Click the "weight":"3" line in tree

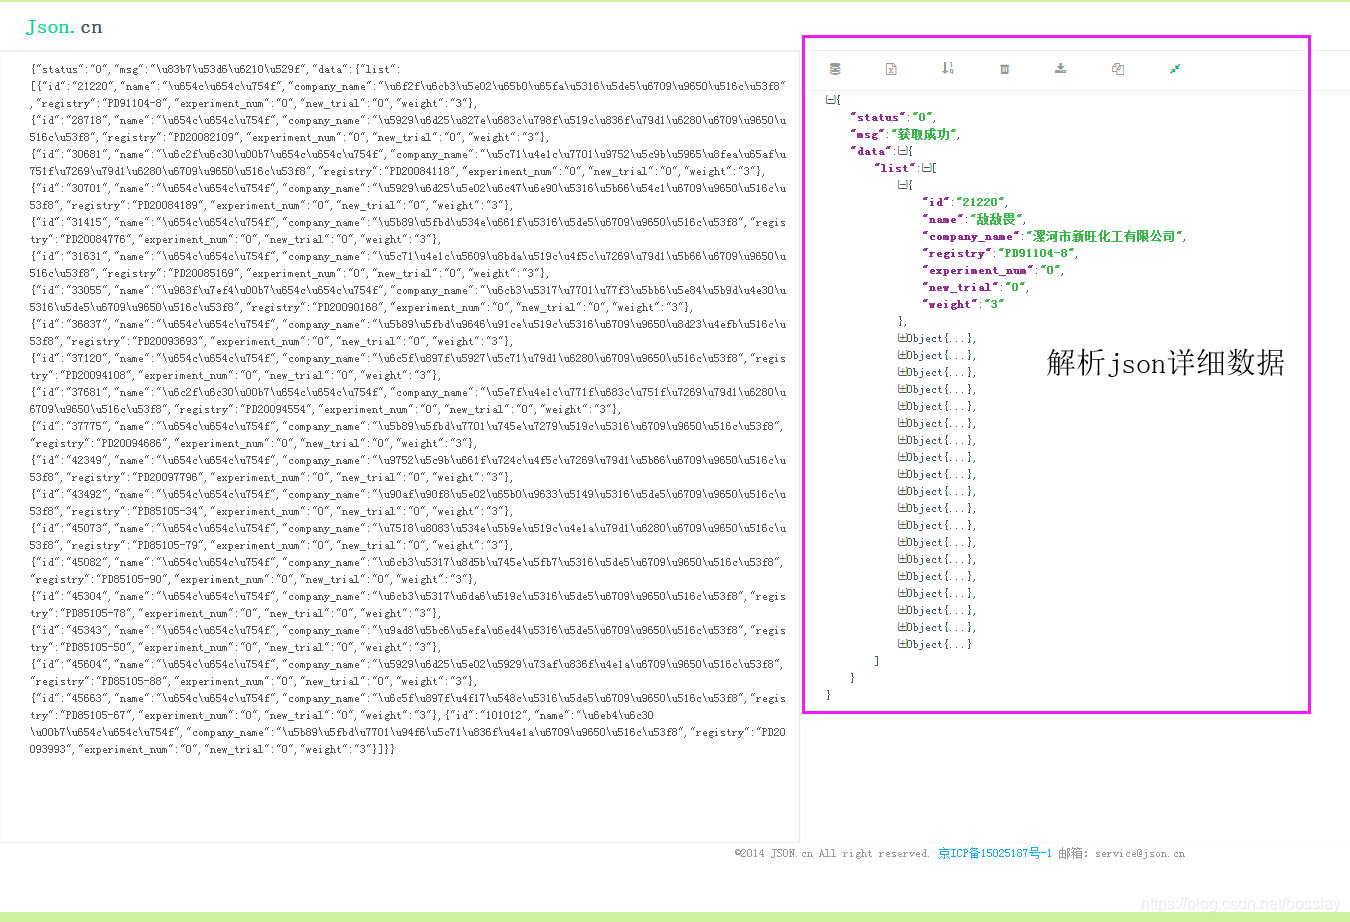tap(962, 304)
